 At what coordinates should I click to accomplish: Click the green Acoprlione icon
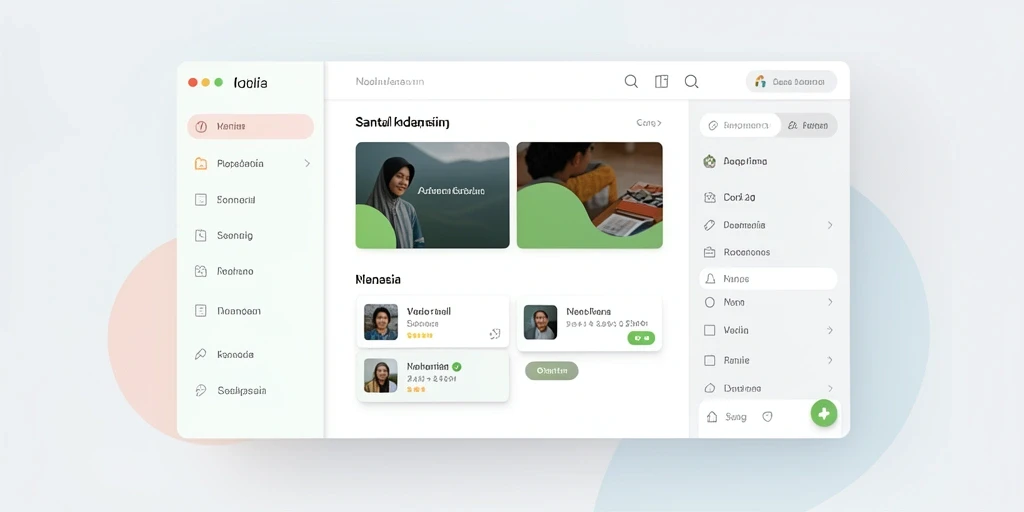coord(710,161)
